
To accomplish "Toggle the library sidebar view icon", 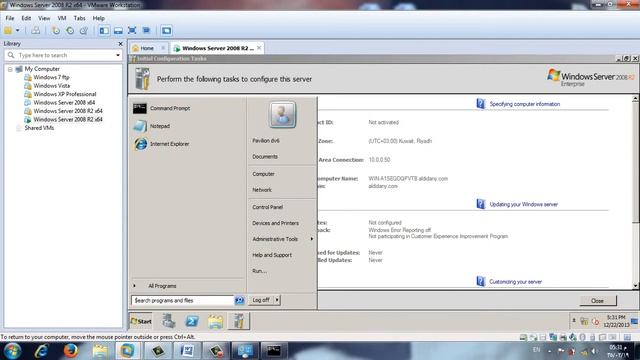I will pos(104,31).
